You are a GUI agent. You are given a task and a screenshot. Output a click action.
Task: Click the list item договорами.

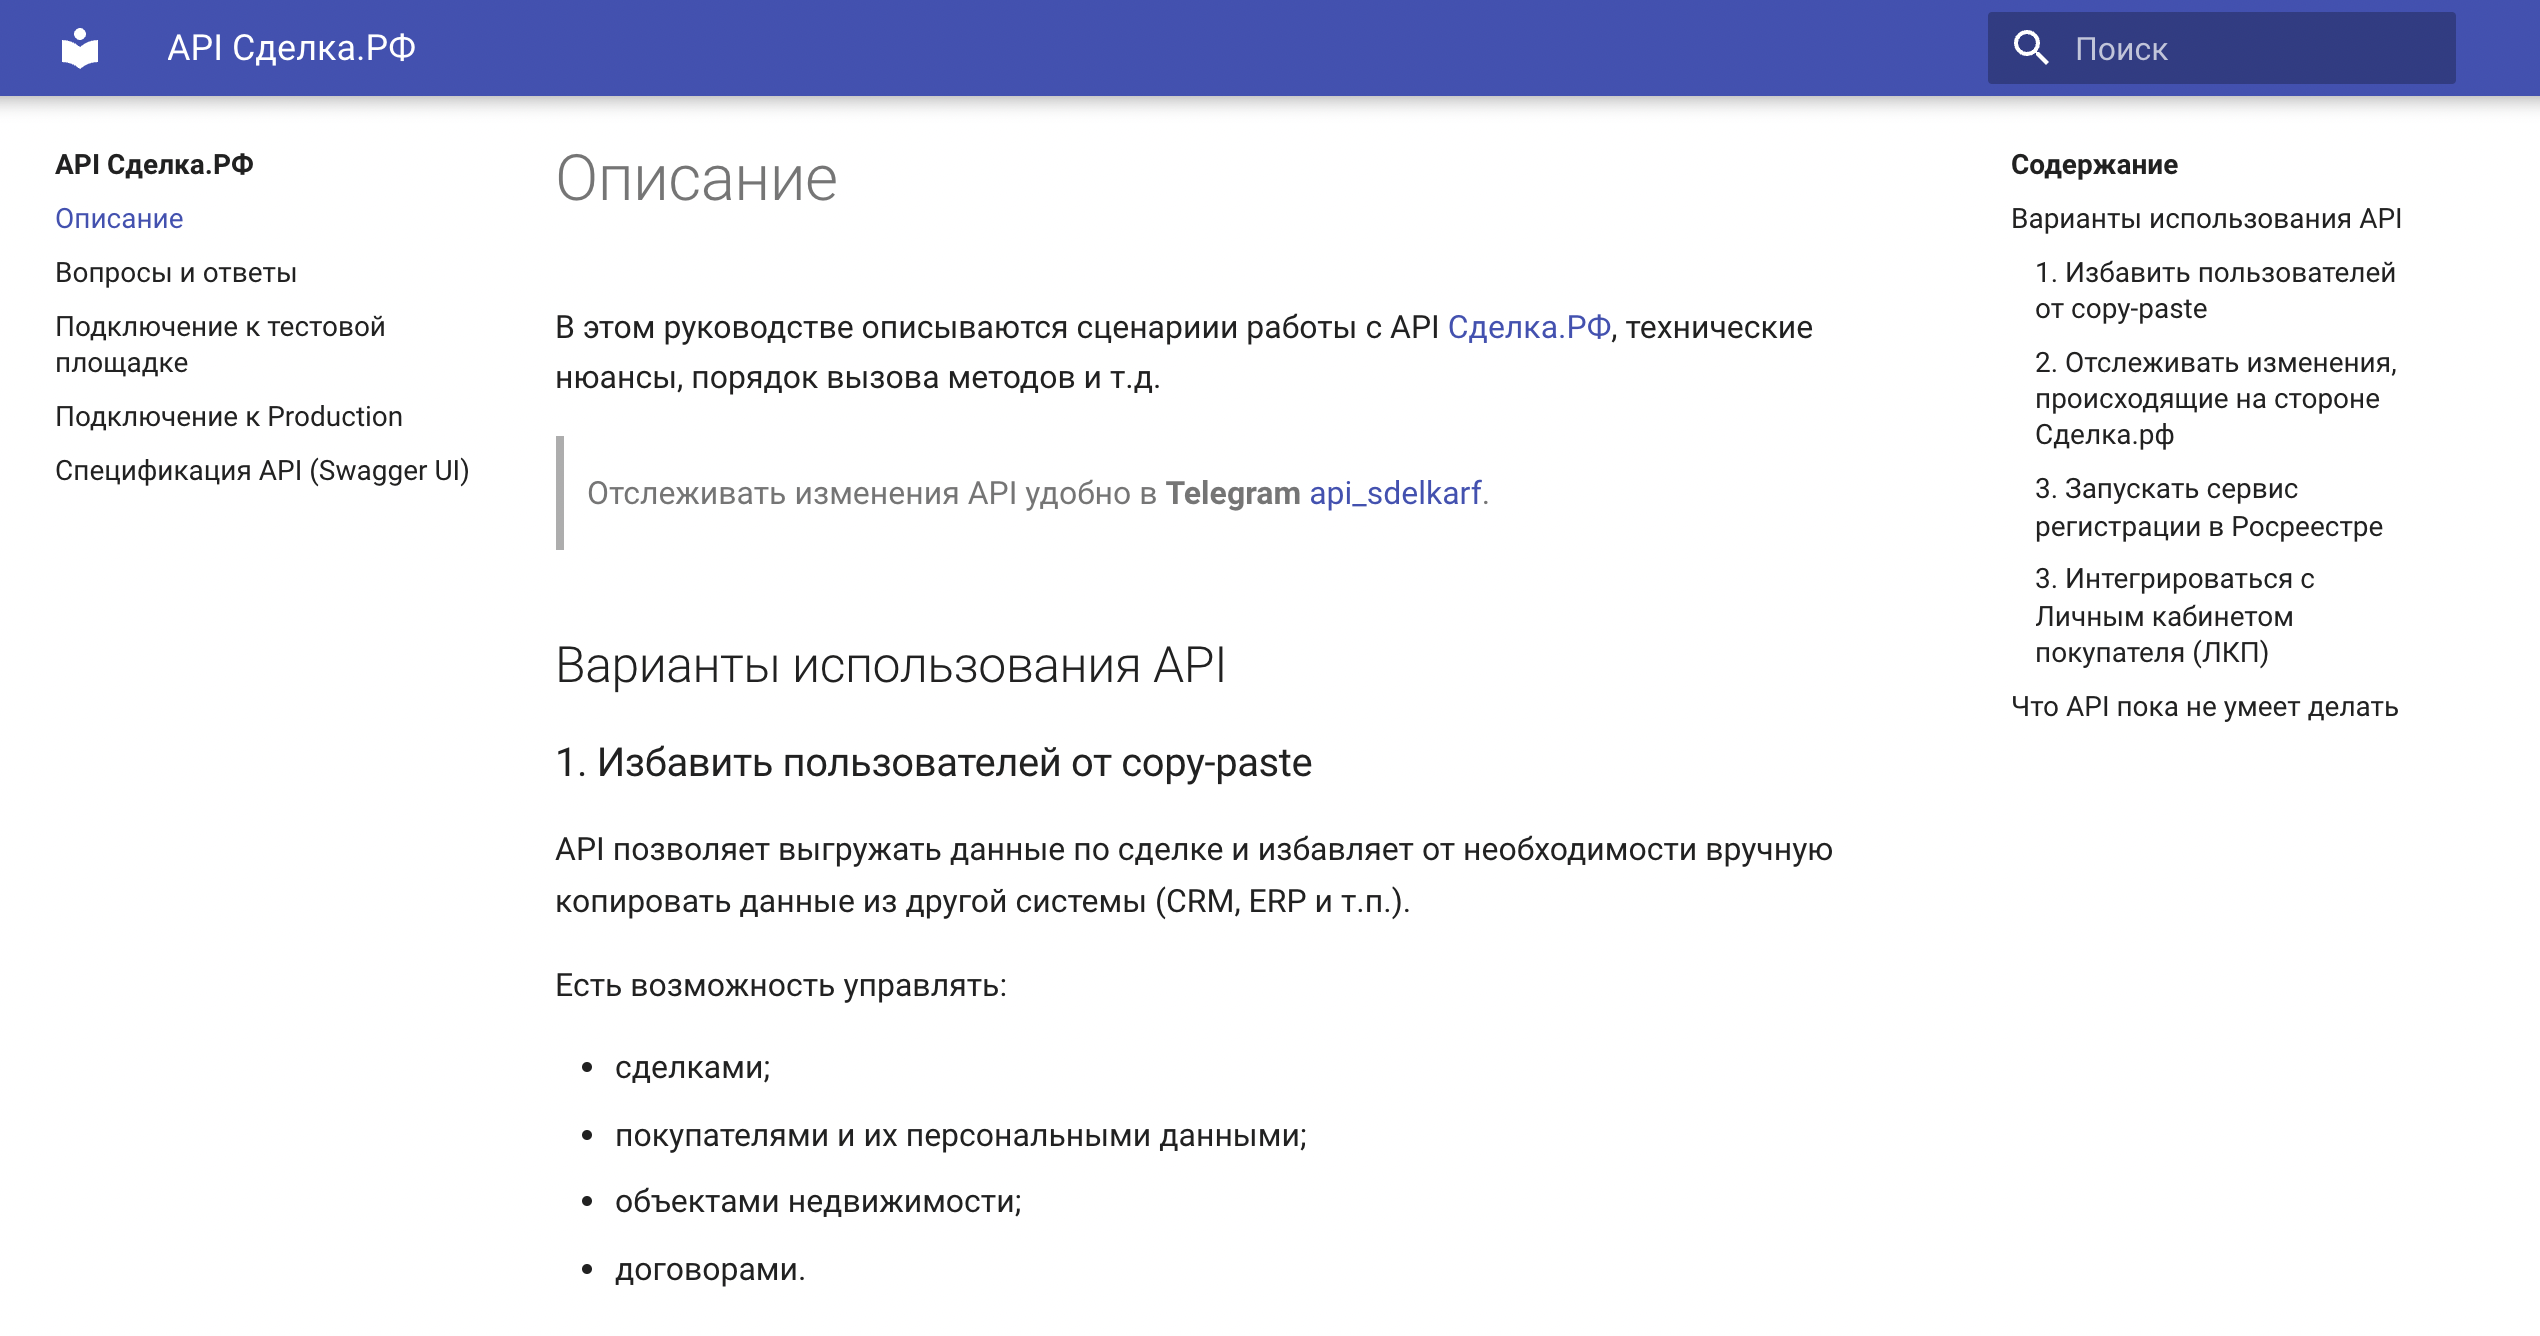709,1269
